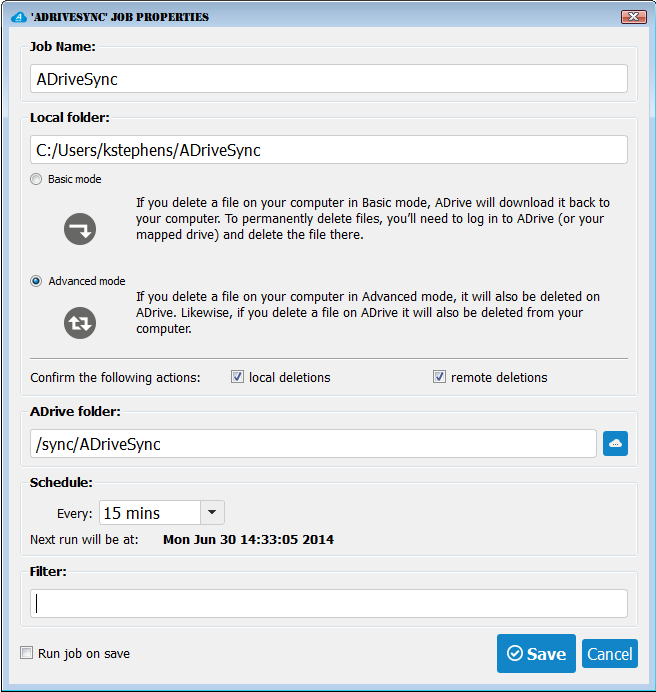
Task: Select the Advanced mode radio button
Action: click(x=37, y=282)
